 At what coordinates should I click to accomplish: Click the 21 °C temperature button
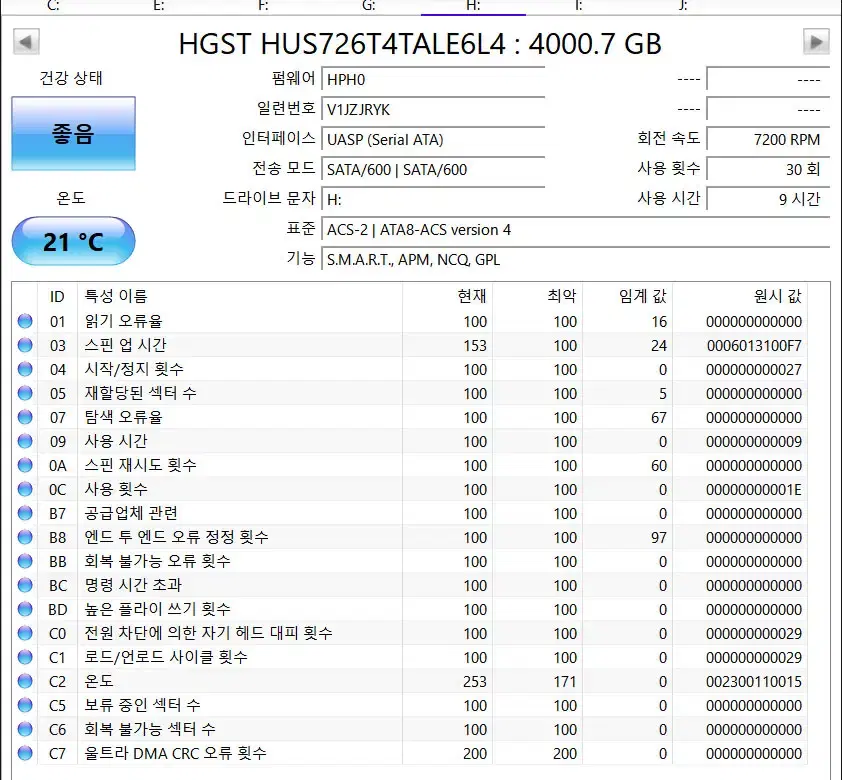73,242
